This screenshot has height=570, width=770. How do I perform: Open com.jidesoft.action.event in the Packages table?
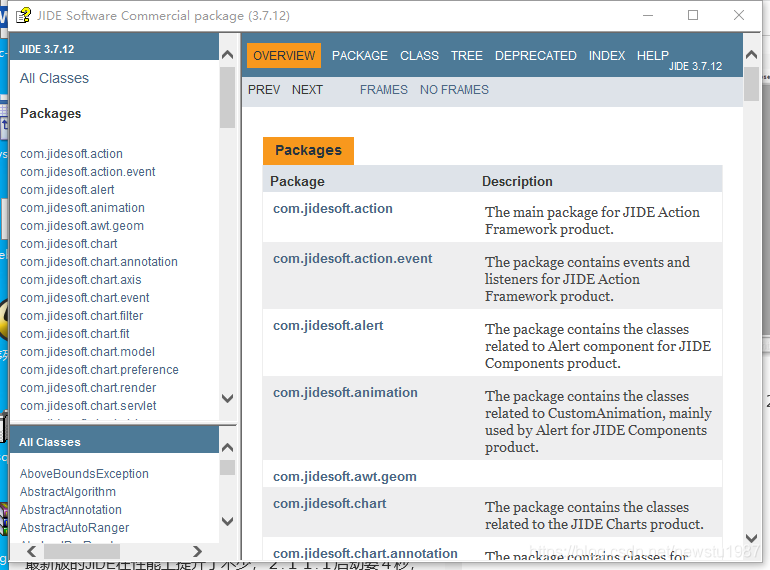click(353, 259)
